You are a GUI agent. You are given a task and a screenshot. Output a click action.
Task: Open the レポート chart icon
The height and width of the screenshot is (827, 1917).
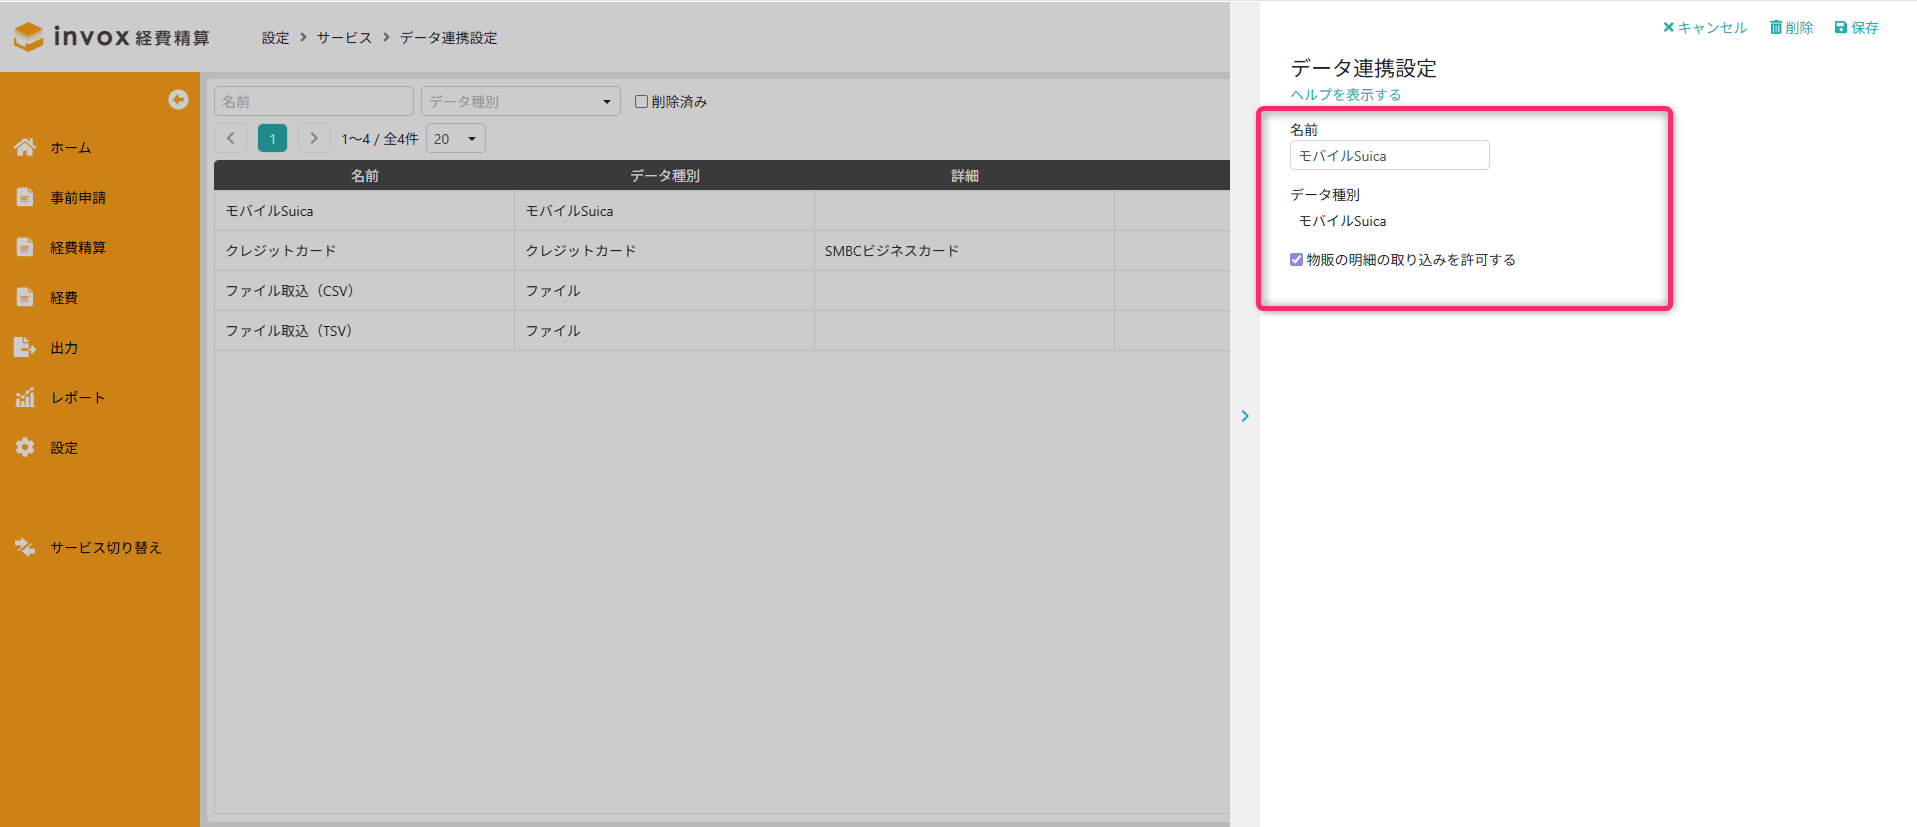pyautogui.click(x=25, y=397)
